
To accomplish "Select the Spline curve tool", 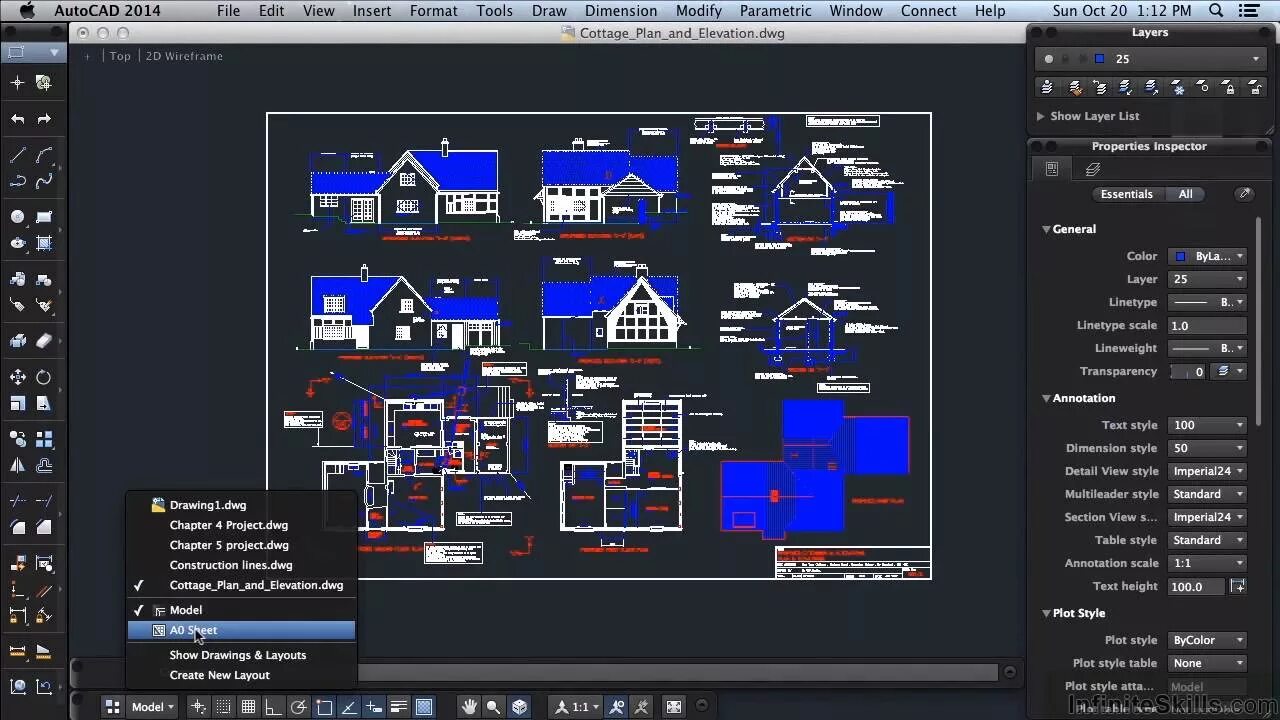I will point(44,181).
